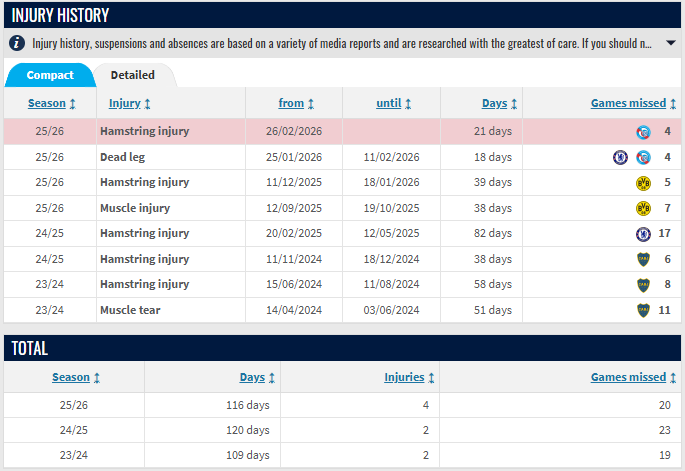Click the Dortmund crest in the Muscle injury row
This screenshot has width=685, height=471.
pyautogui.click(x=643, y=208)
